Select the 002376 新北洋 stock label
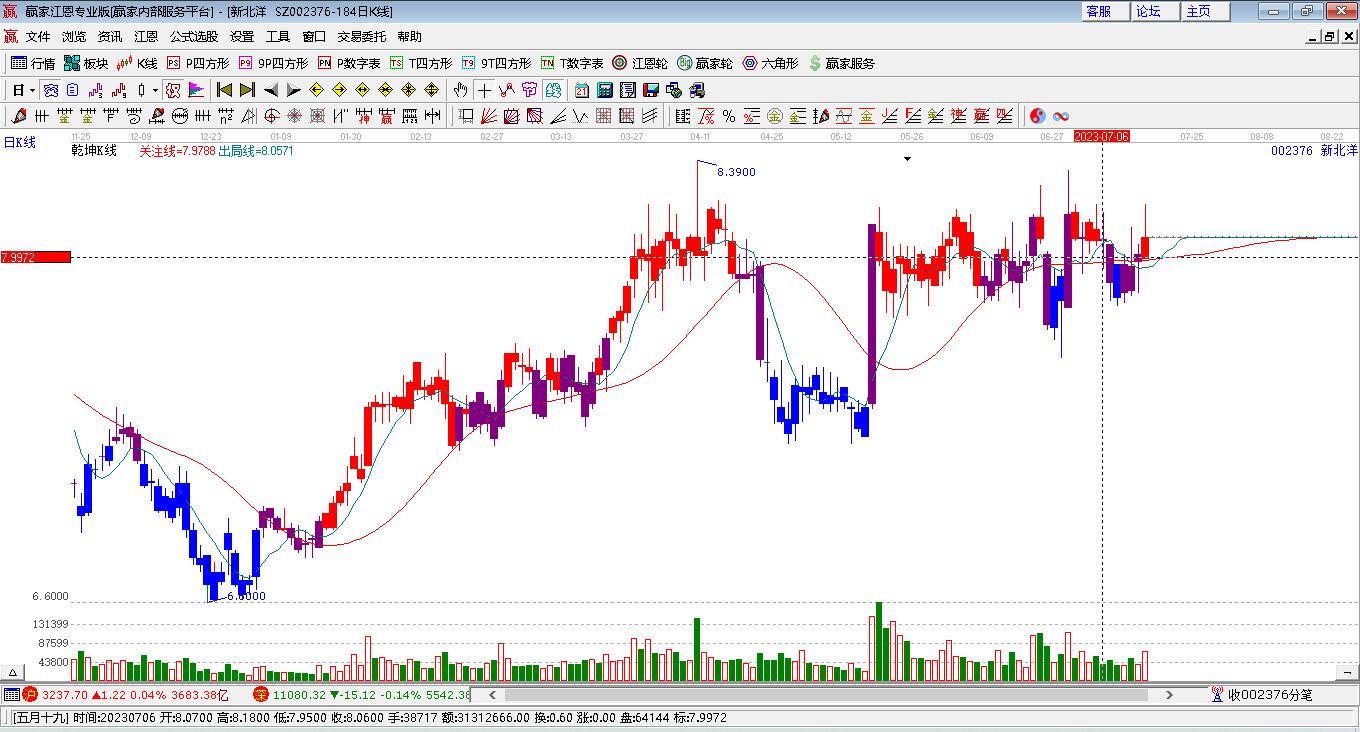The height and width of the screenshot is (732, 1360). [1314, 151]
